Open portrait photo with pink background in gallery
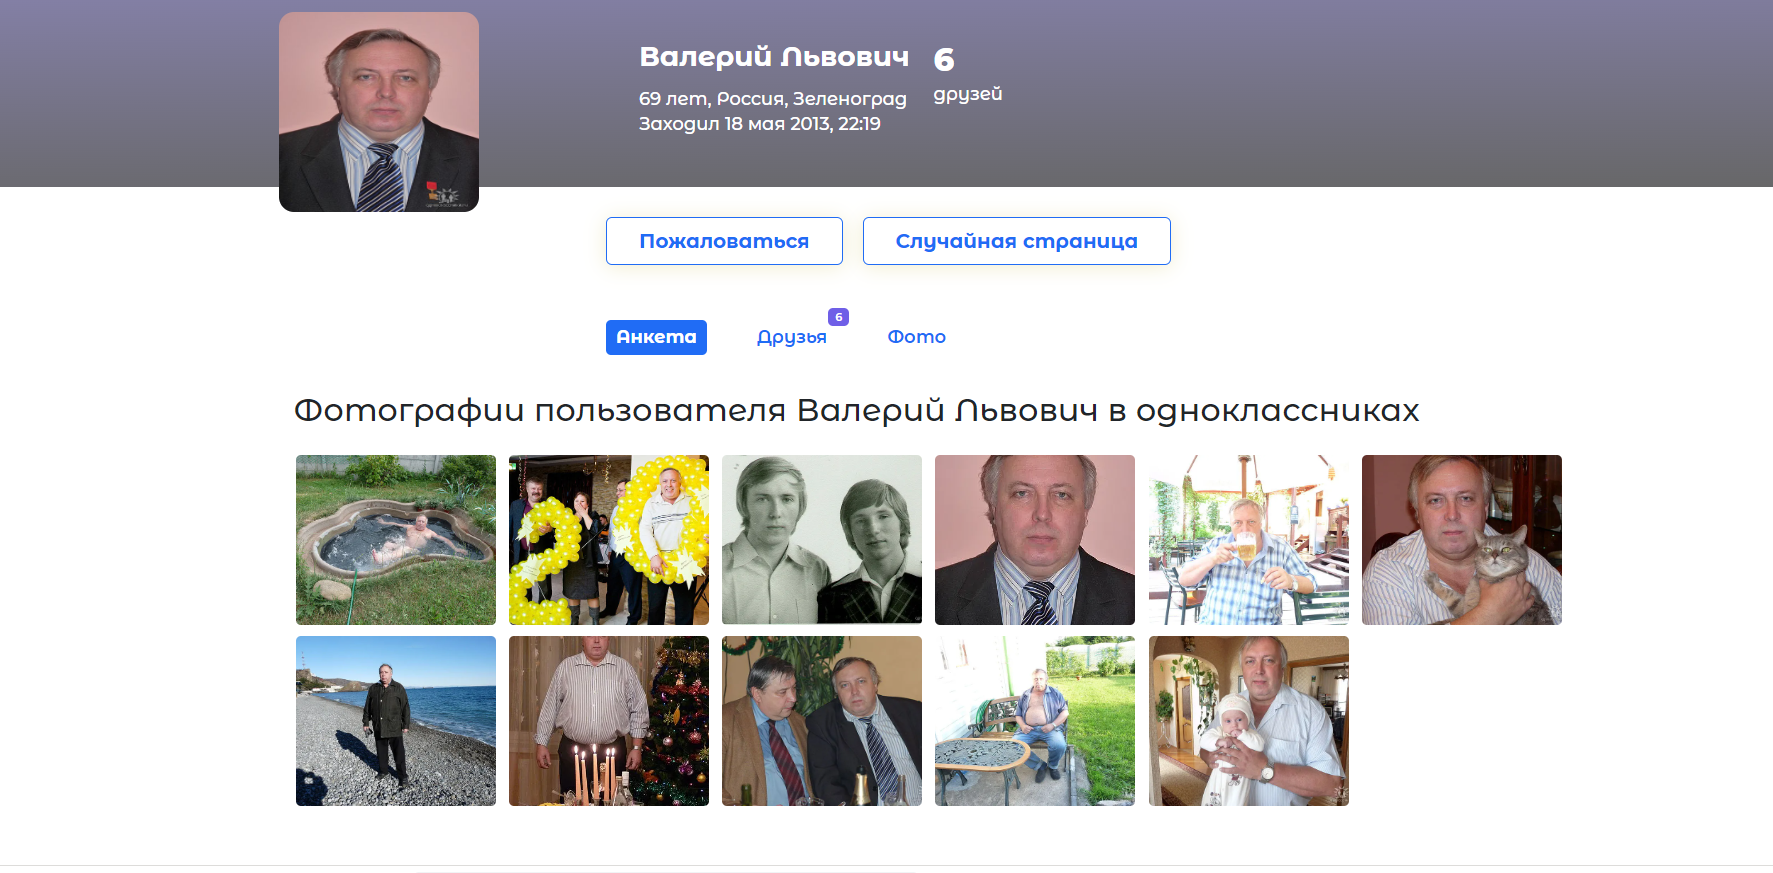This screenshot has height=873, width=1773. coord(1035,540)
